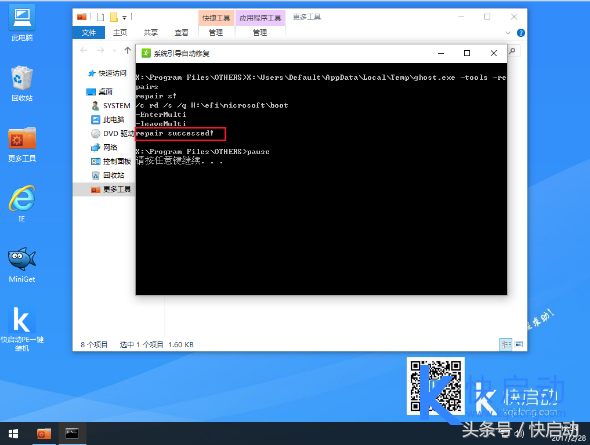The width and height of the screenshot is (590, 445).
Task: Click the '8 个项目' status bar text
Action: point(94,345)
